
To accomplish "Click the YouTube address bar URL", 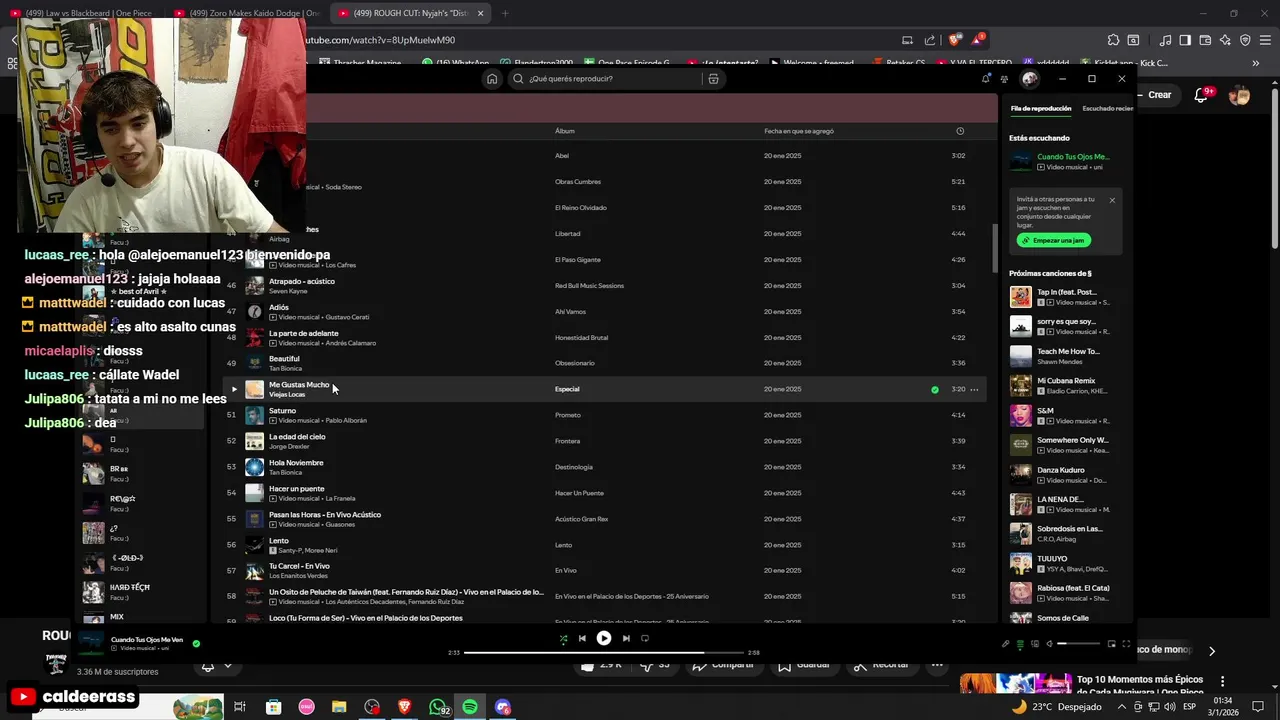I will tap(380, 40).
